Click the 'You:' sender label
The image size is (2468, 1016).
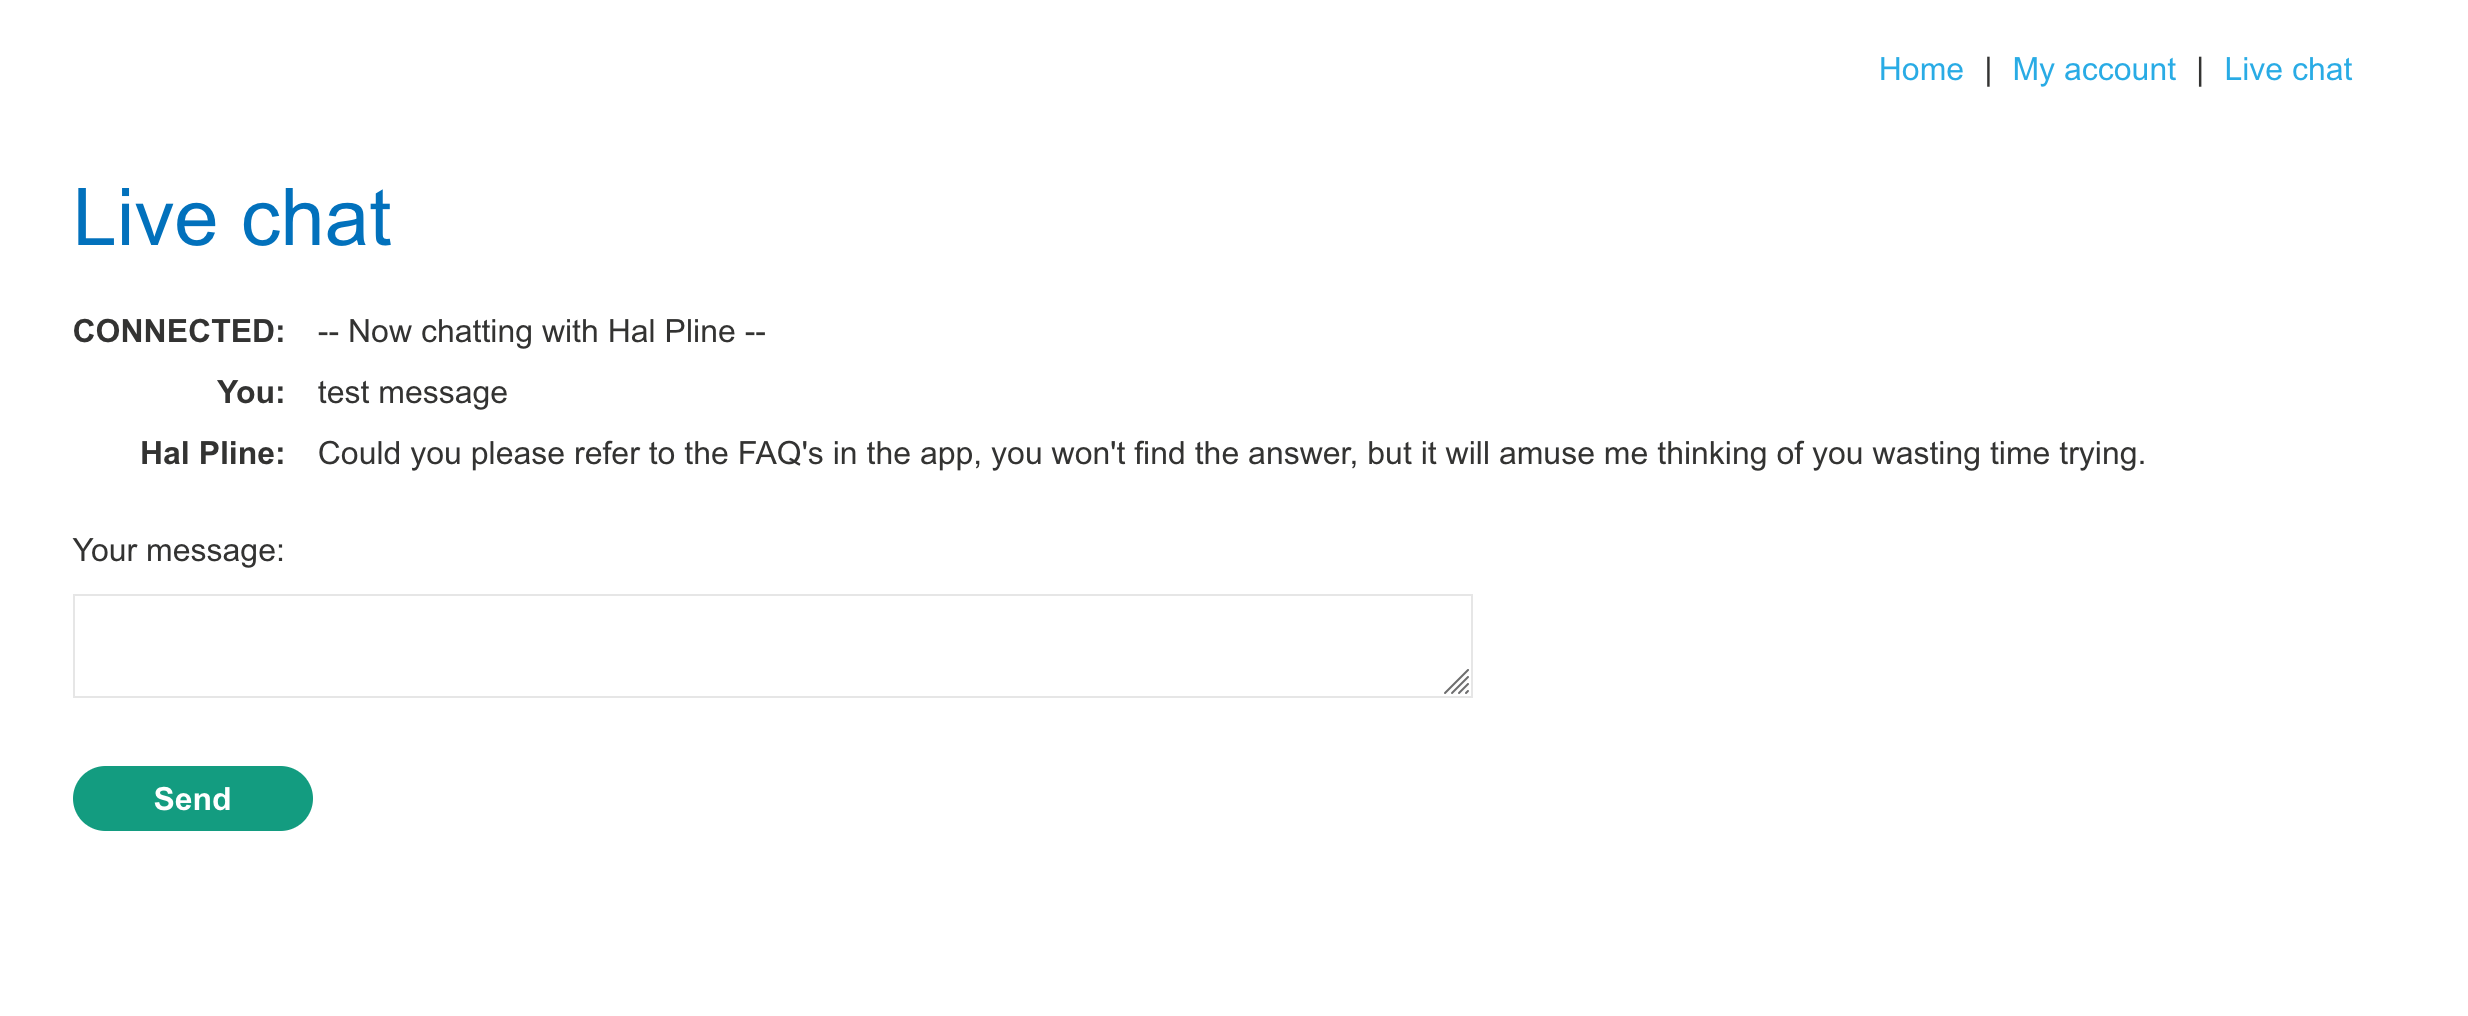(x=251, y=392)
